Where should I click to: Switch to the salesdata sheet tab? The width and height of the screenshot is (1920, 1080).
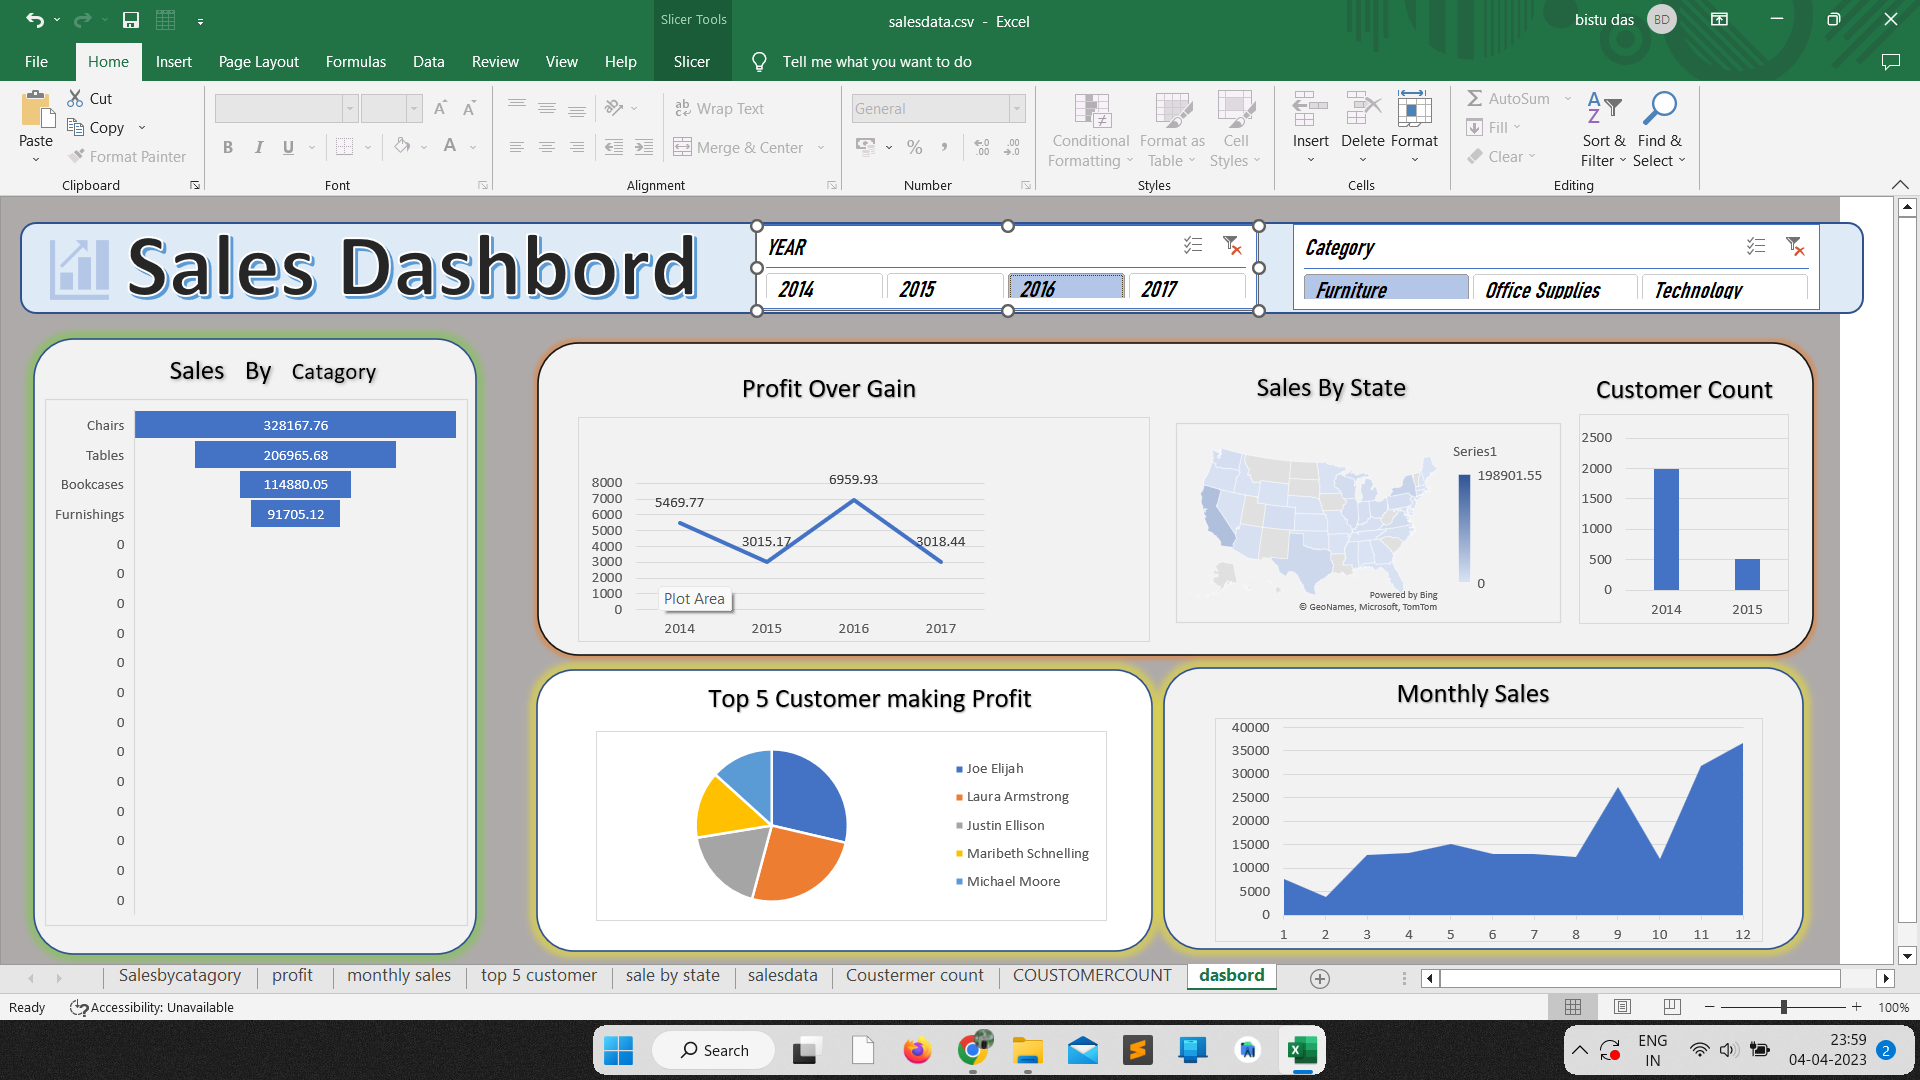[x=782, y=976]
